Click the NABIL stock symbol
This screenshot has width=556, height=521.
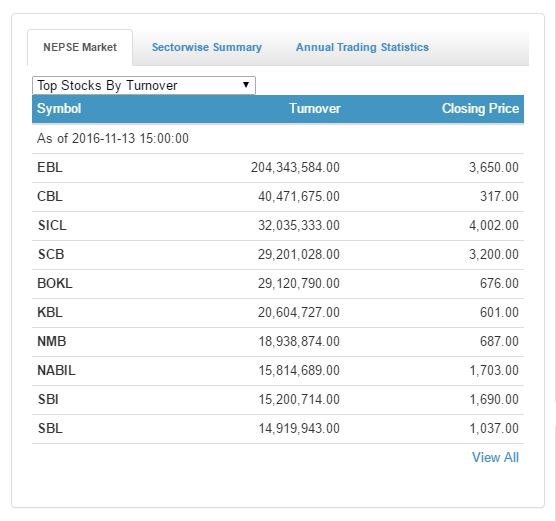pos(56,371)
